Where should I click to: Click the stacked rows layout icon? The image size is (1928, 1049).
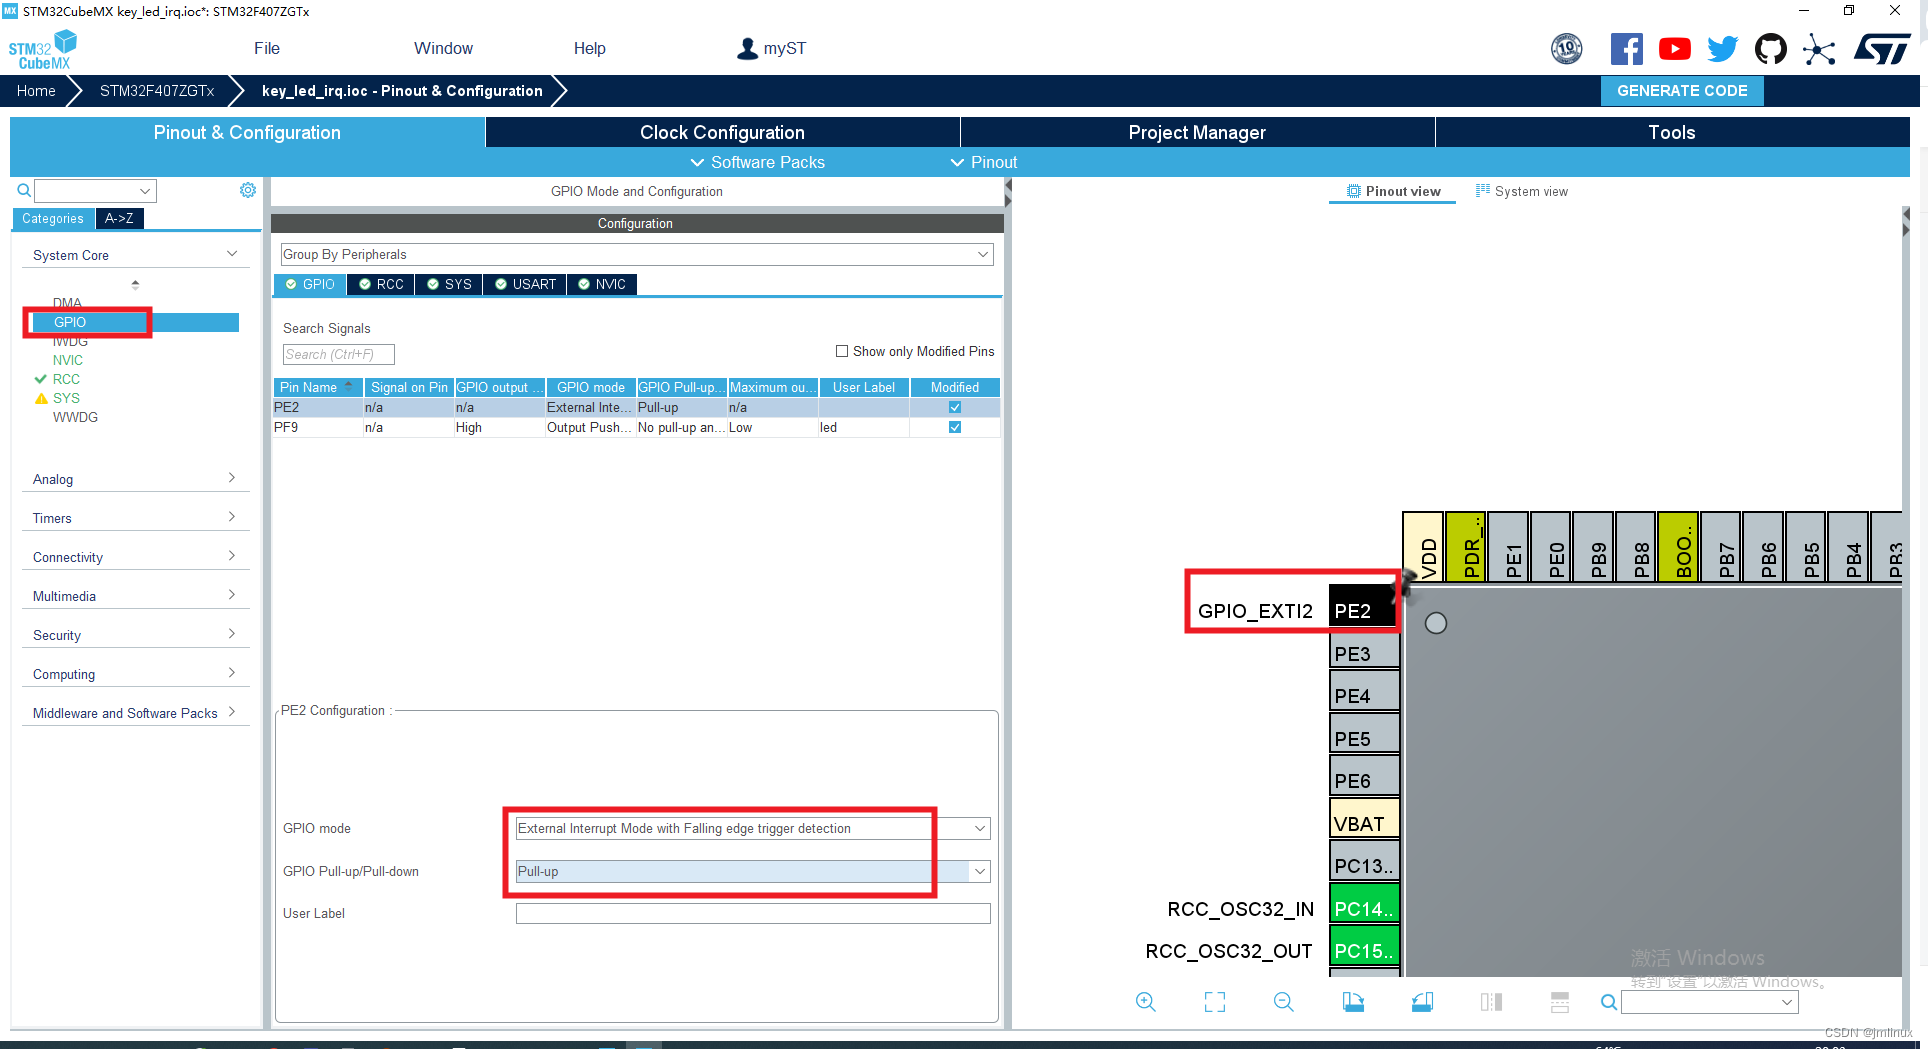point(1560,1002)
